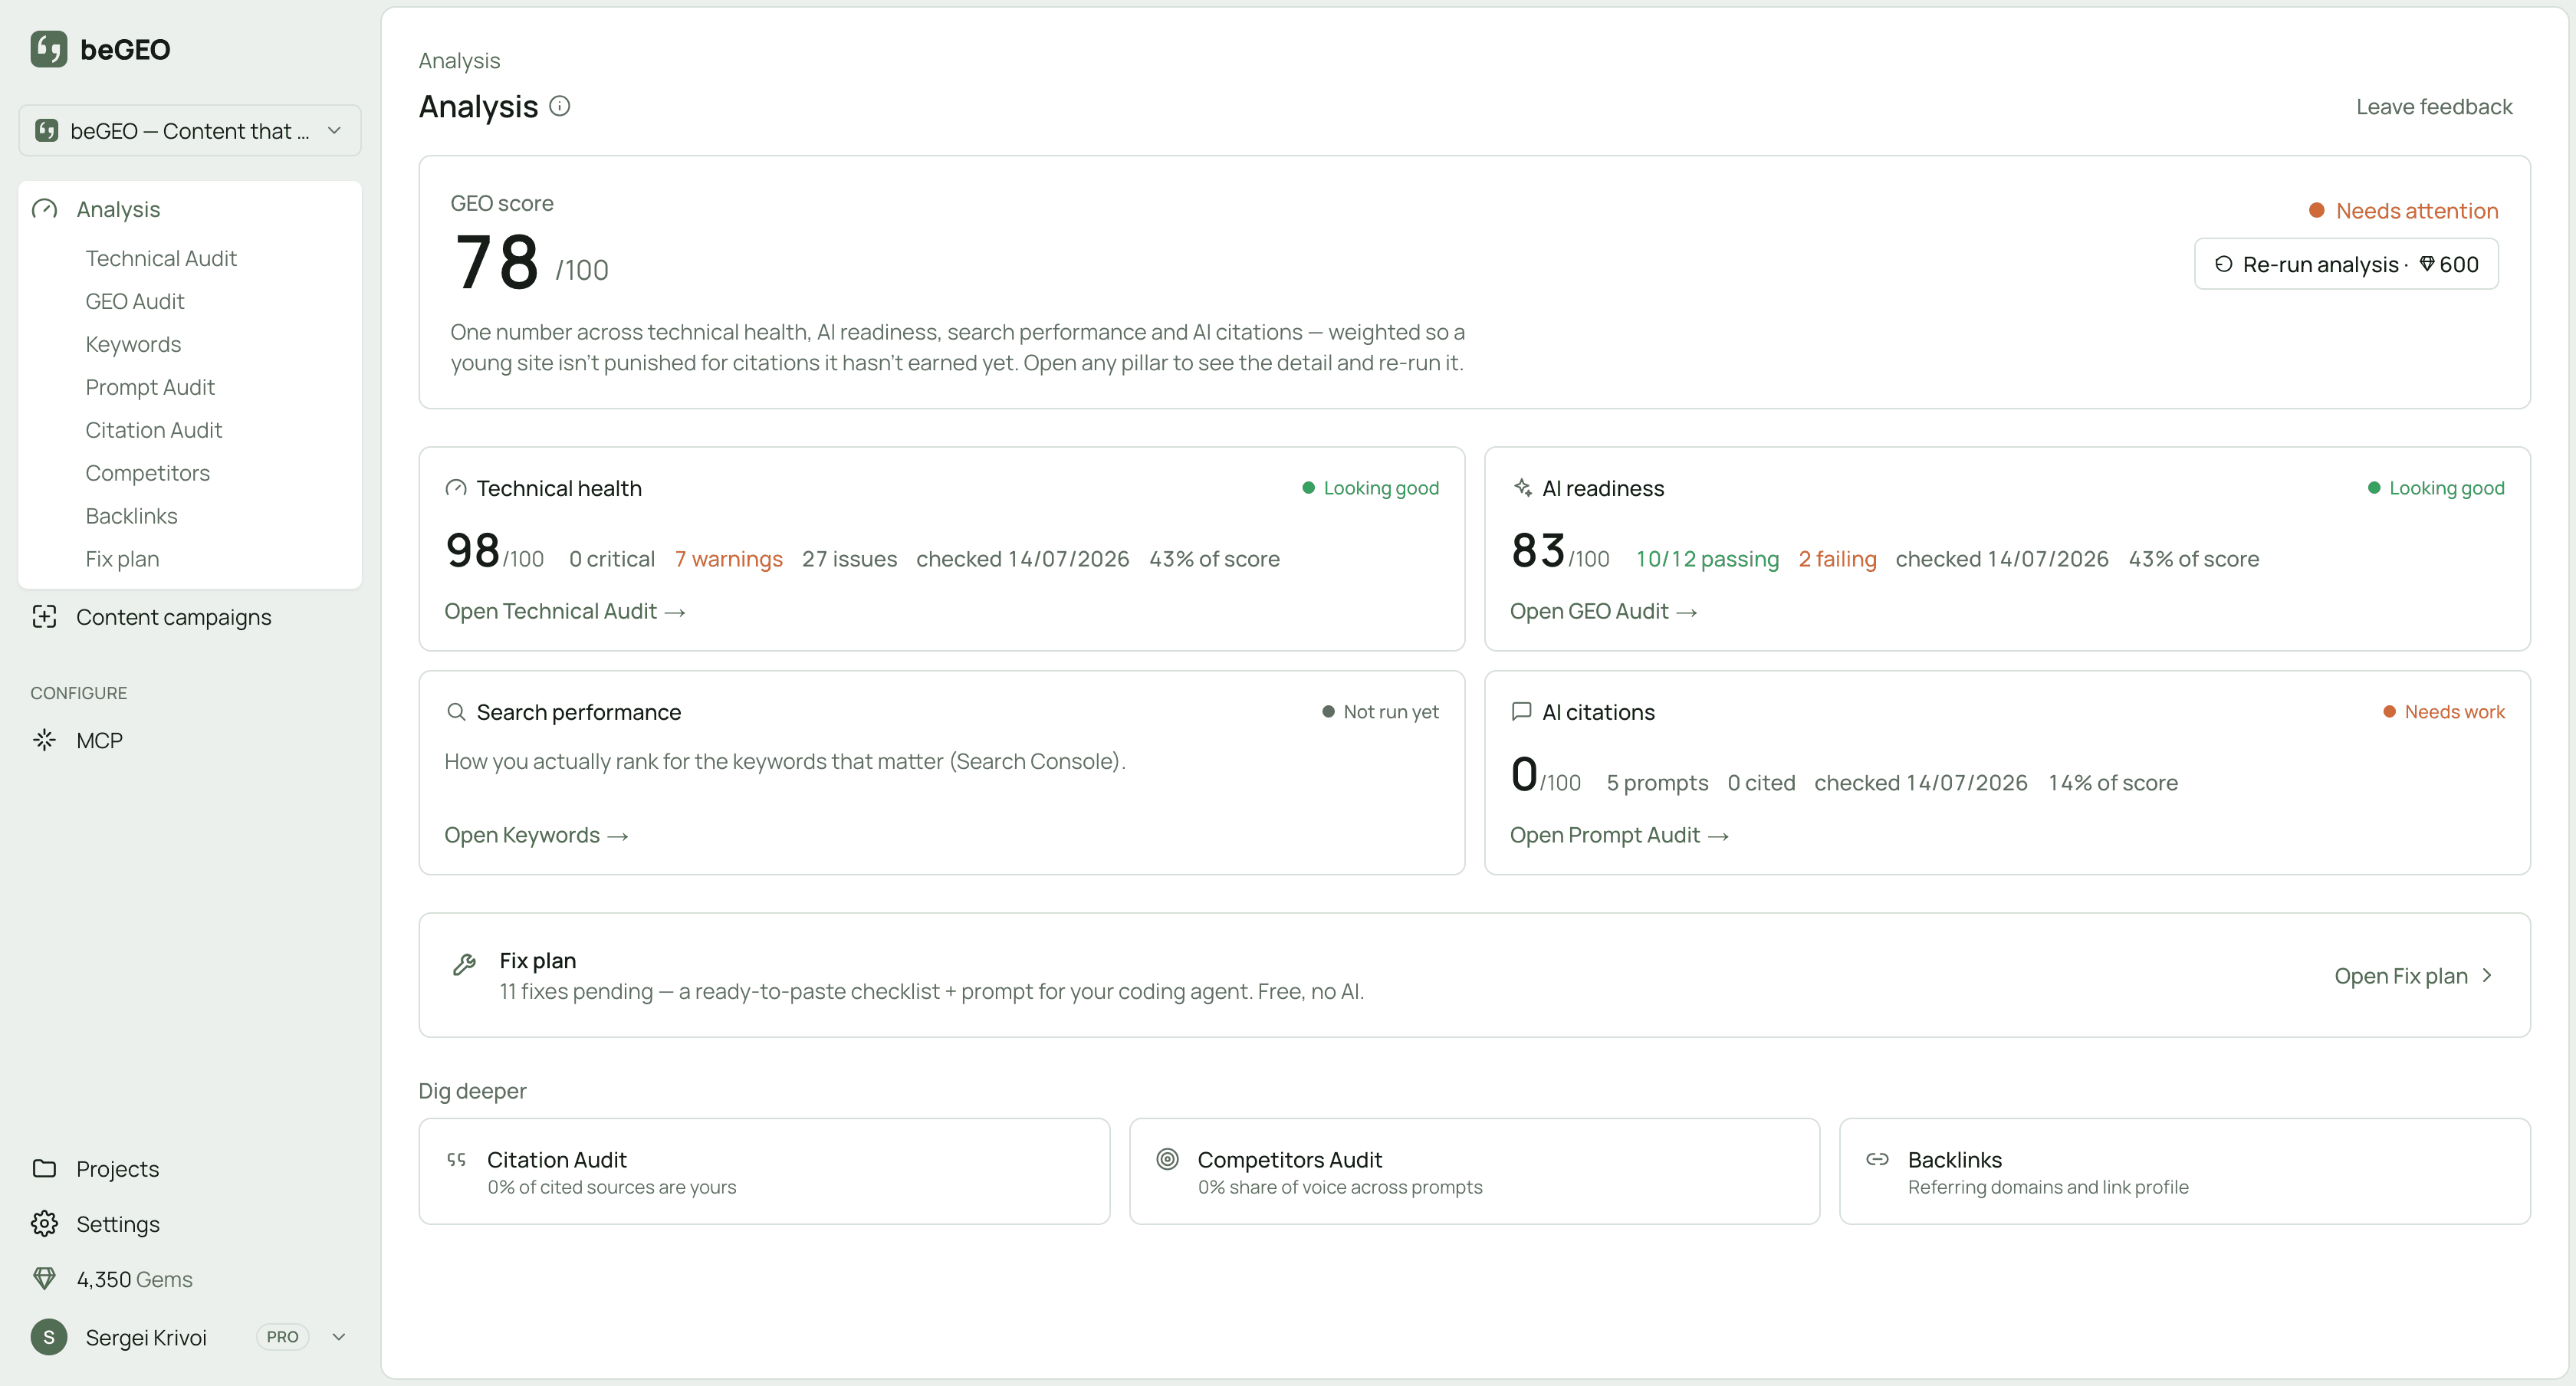Click the Needs attention status label
This screenshot has height=1386, width=2576.
pyautogui.click(x=2403, y=211)
